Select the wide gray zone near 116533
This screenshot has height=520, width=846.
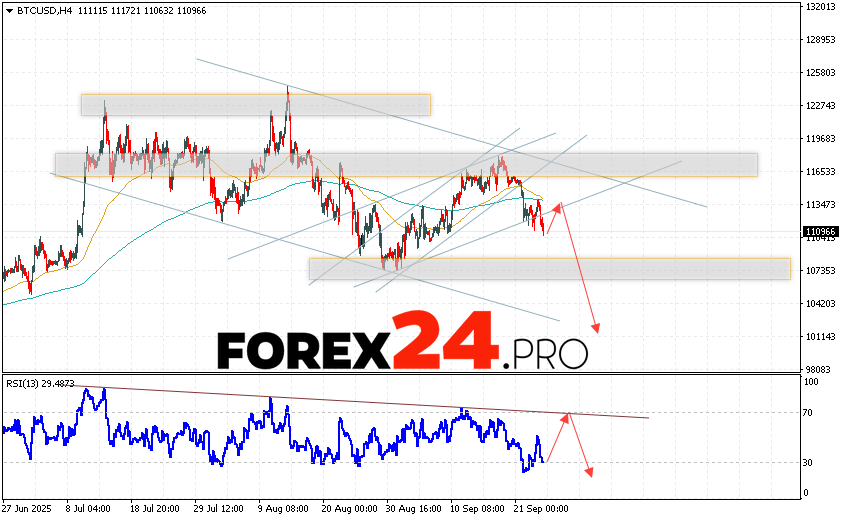pyautogui.click(x=405, y=164)
